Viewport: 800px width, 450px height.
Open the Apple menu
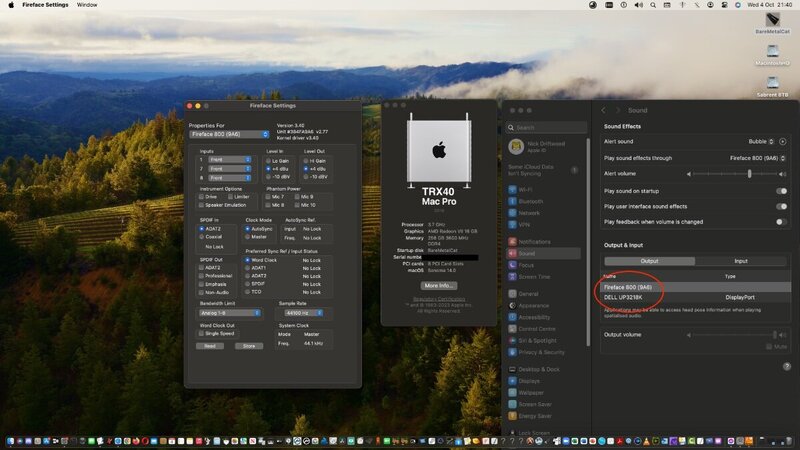point(11,5)
